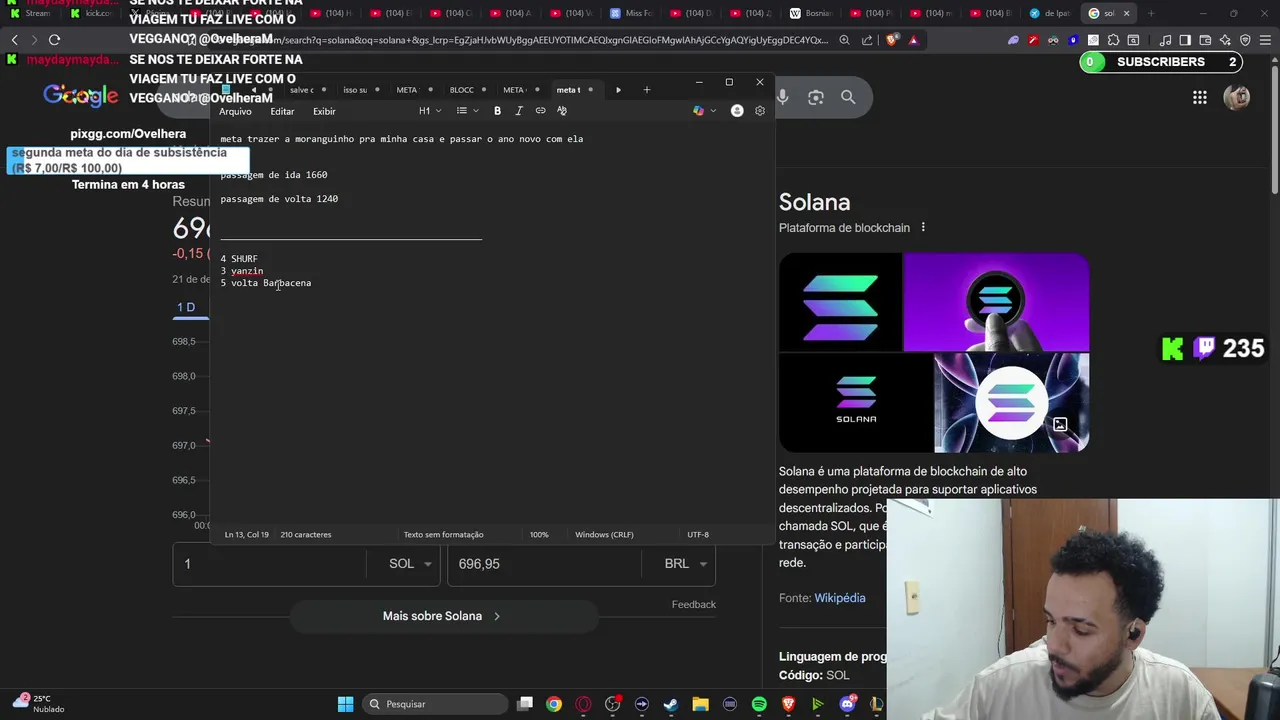
Task: Open File Explorer from taskbar
Action: pos(700,704)
